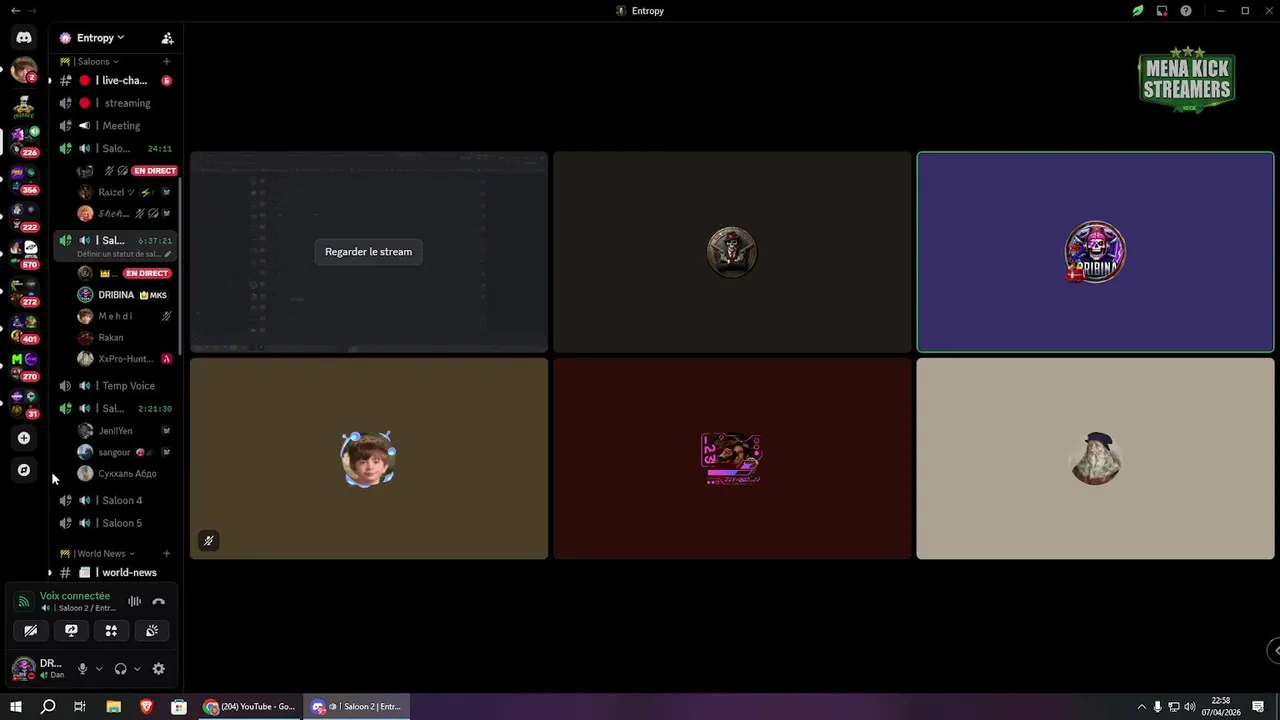Join the Meeting voice channel

[115, 126]
